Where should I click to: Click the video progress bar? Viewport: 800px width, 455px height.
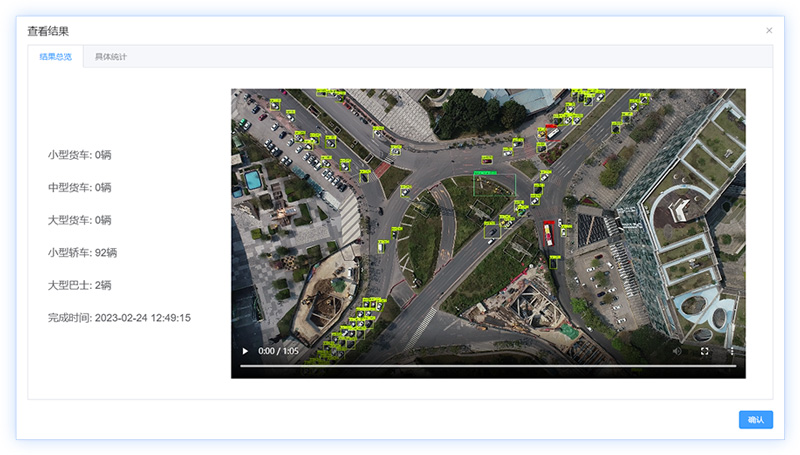point(488,366)
